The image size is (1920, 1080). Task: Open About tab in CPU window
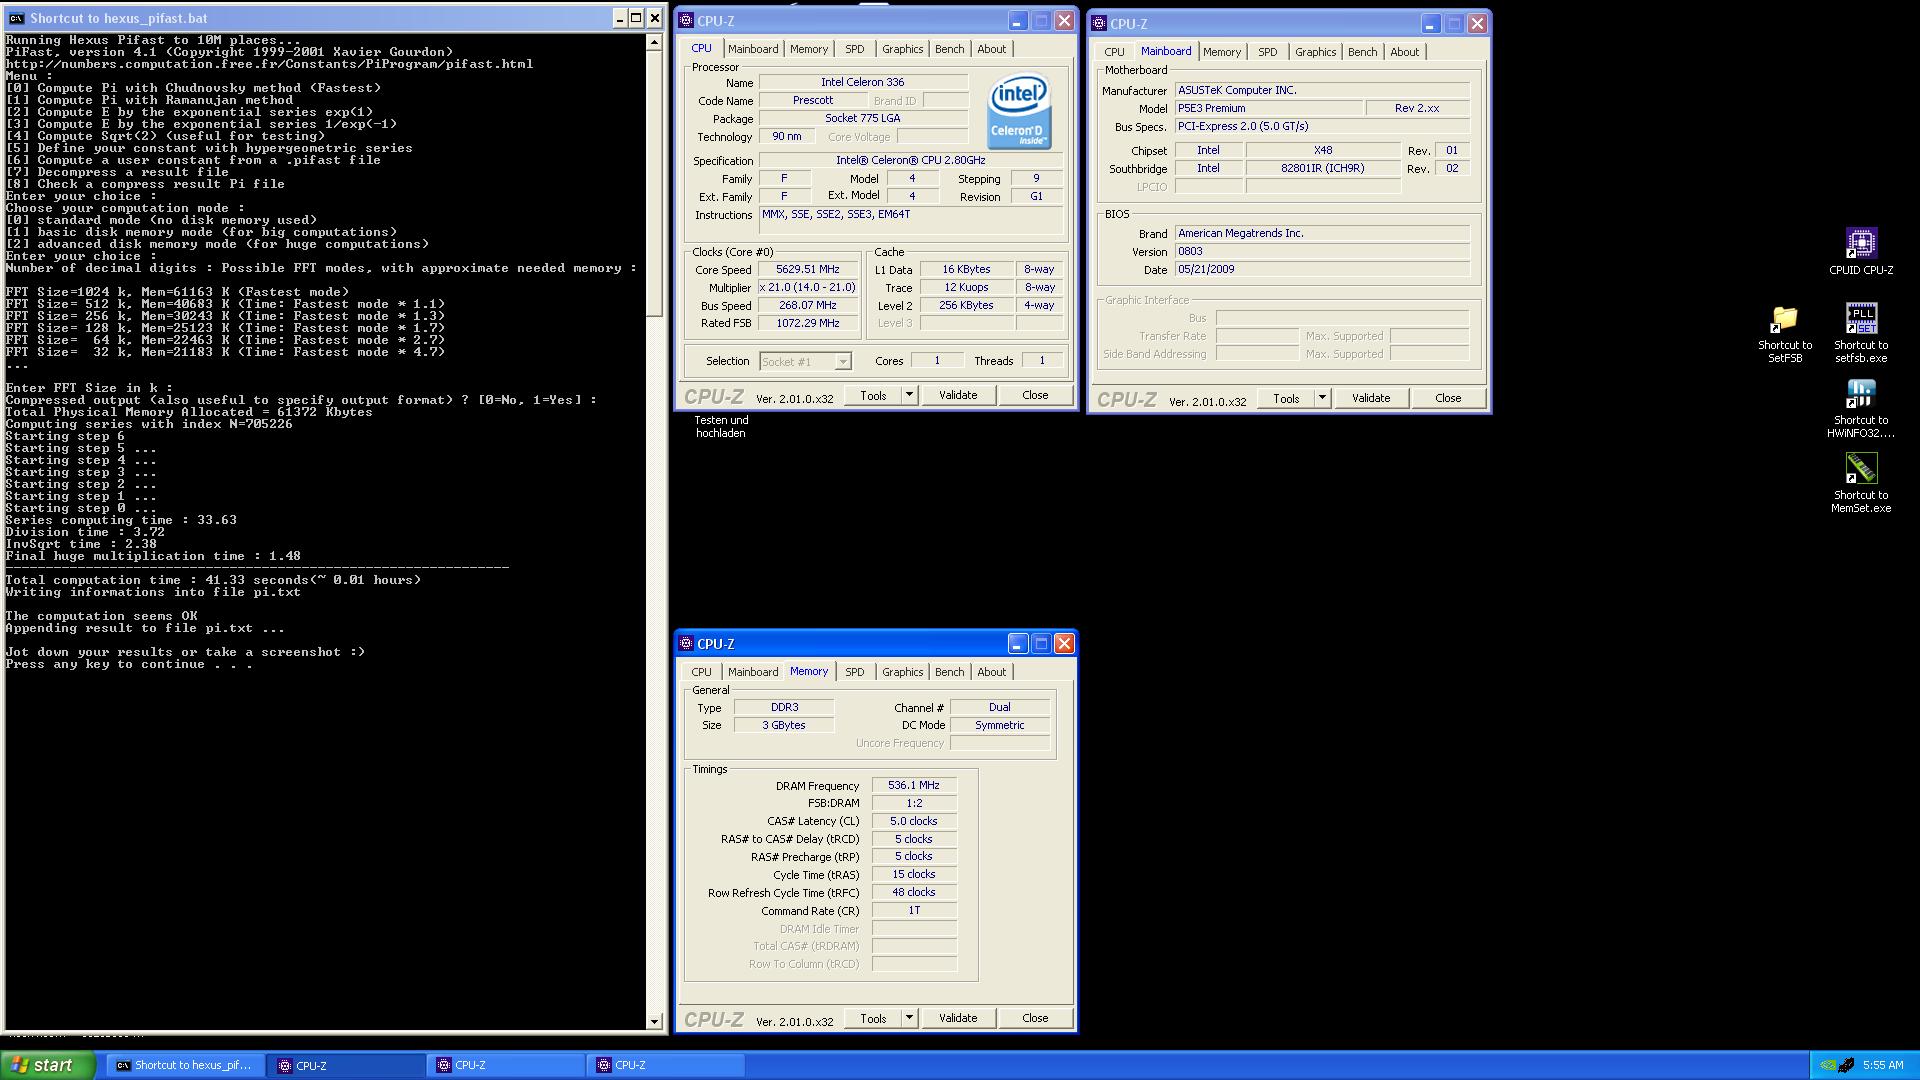(992, 49)
